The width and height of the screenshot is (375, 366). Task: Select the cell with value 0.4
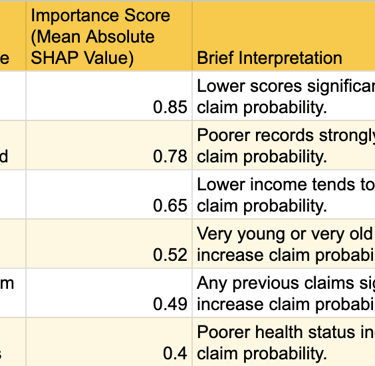click(109, 342)
